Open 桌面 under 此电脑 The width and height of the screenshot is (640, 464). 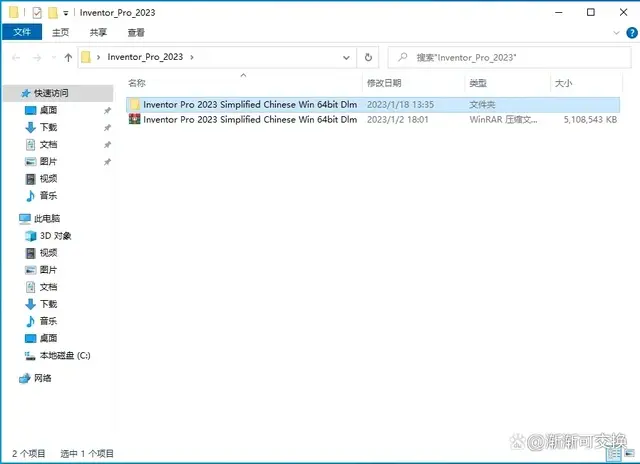pyautogui.click(x=48, y=338)
